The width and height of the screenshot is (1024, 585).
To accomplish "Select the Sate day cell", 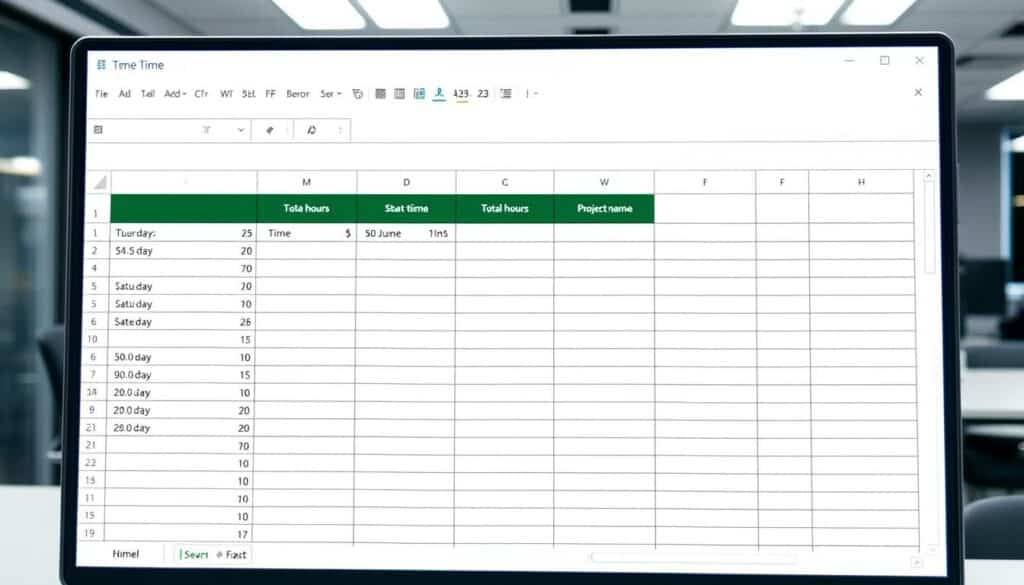I will pyautogui.click(x=183, y=322).
